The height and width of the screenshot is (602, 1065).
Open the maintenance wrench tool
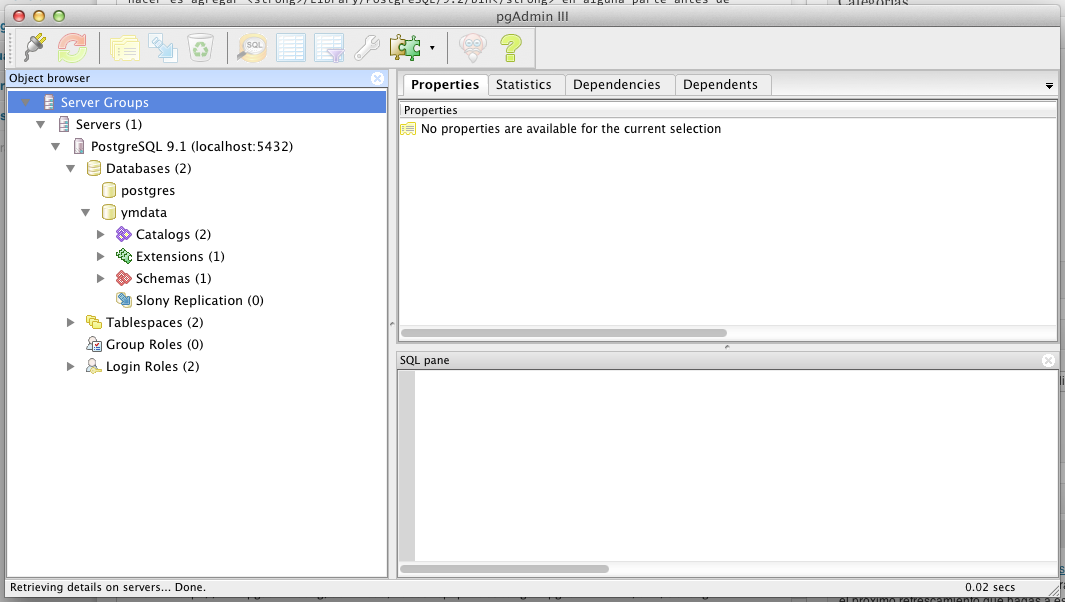click(x=367, y=47)
